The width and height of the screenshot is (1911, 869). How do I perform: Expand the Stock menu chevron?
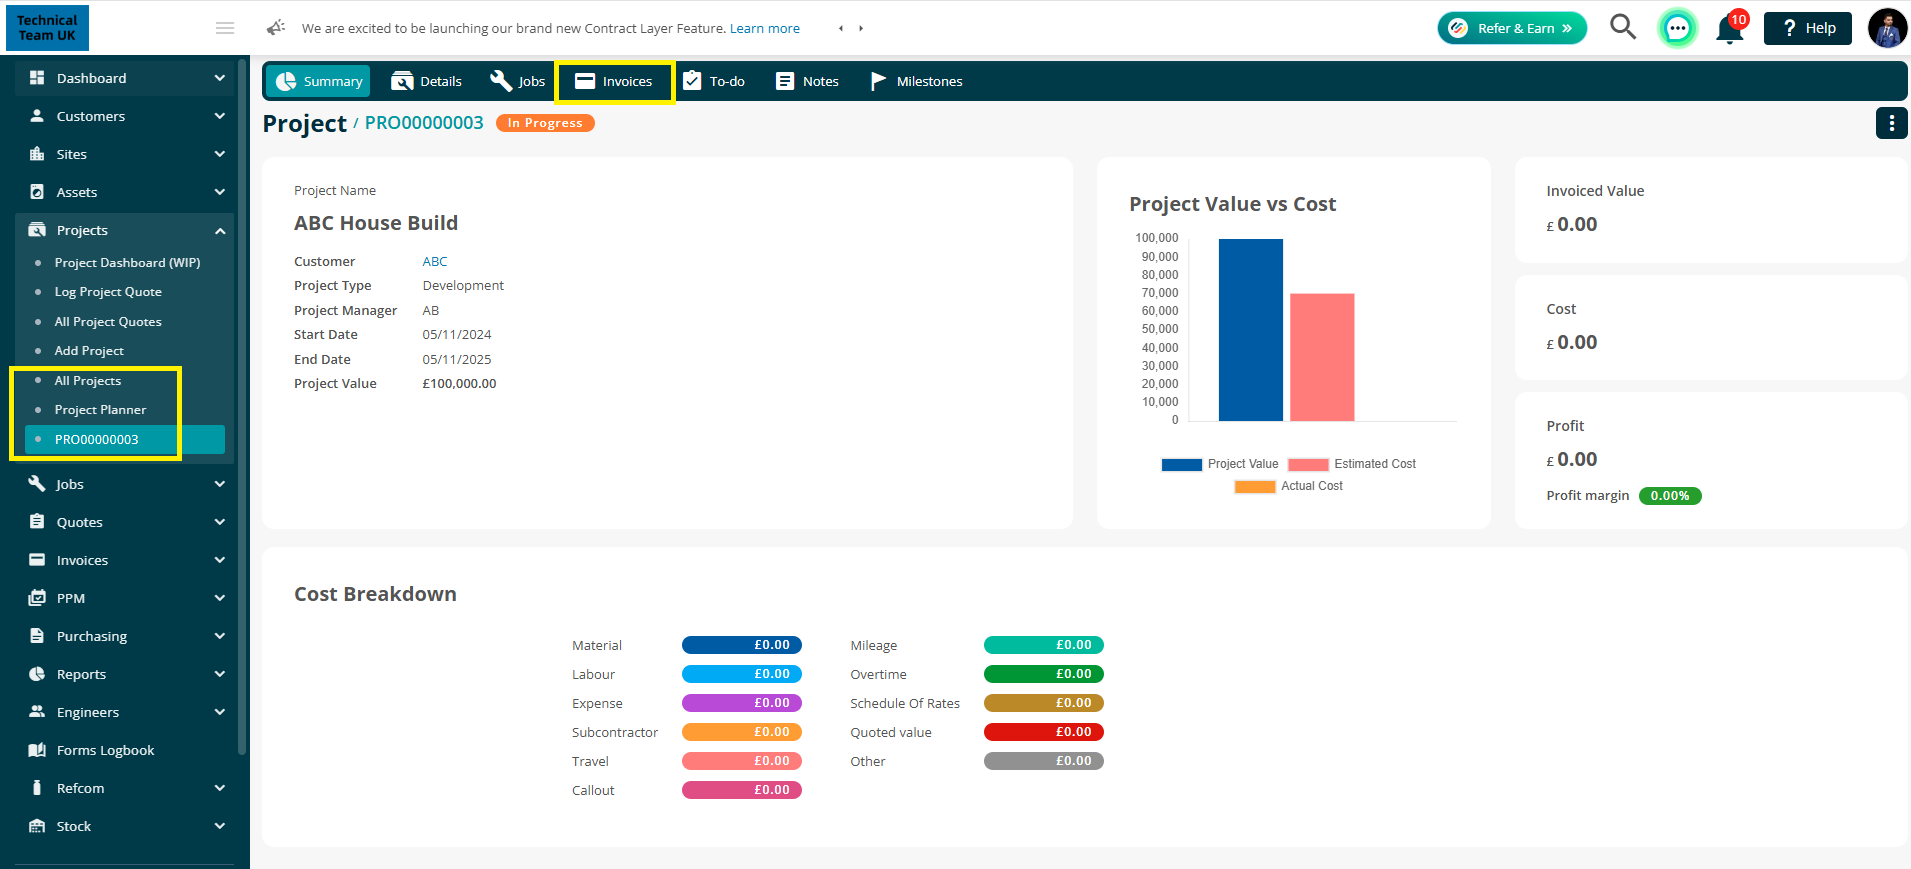(219, 826)
